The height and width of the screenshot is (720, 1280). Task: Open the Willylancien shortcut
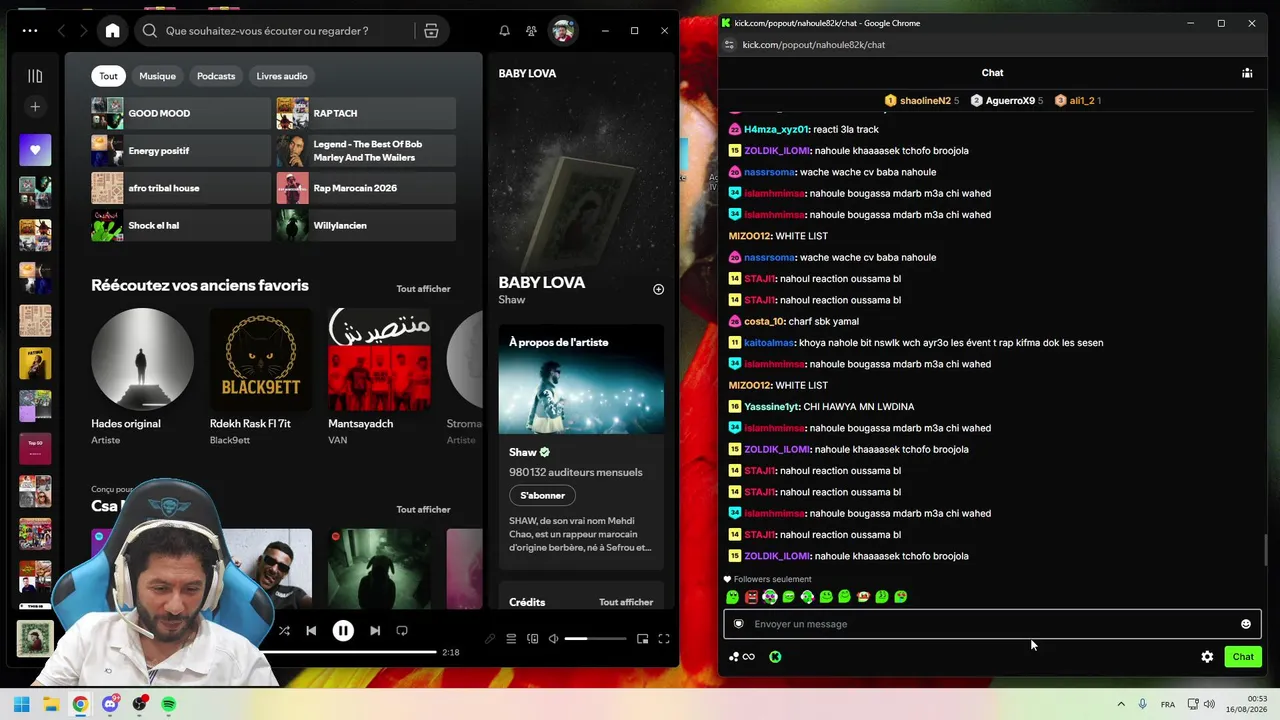tap(366, 225)
